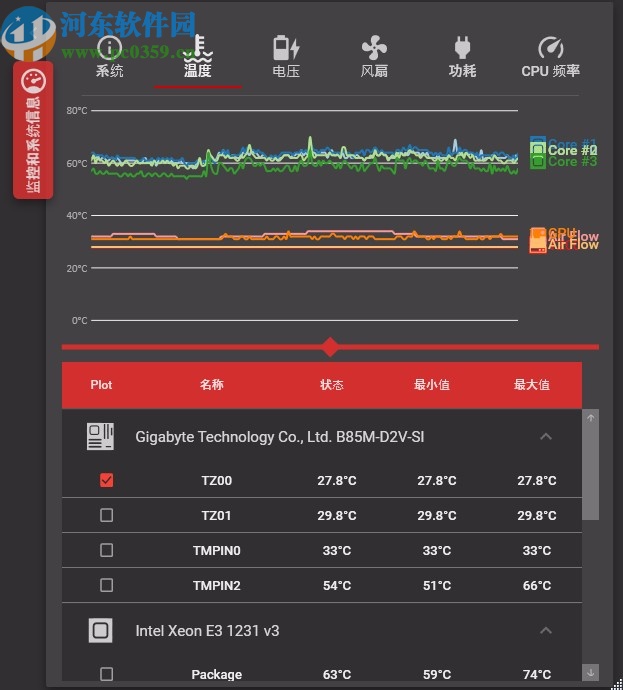Click the green Core #3 legend icon
Screen dimensions: 623x690
537,161
